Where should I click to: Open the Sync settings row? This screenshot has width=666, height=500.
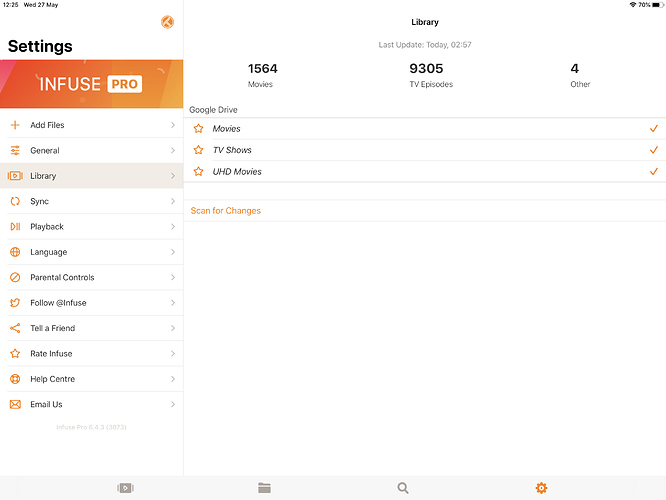[92, 201]
